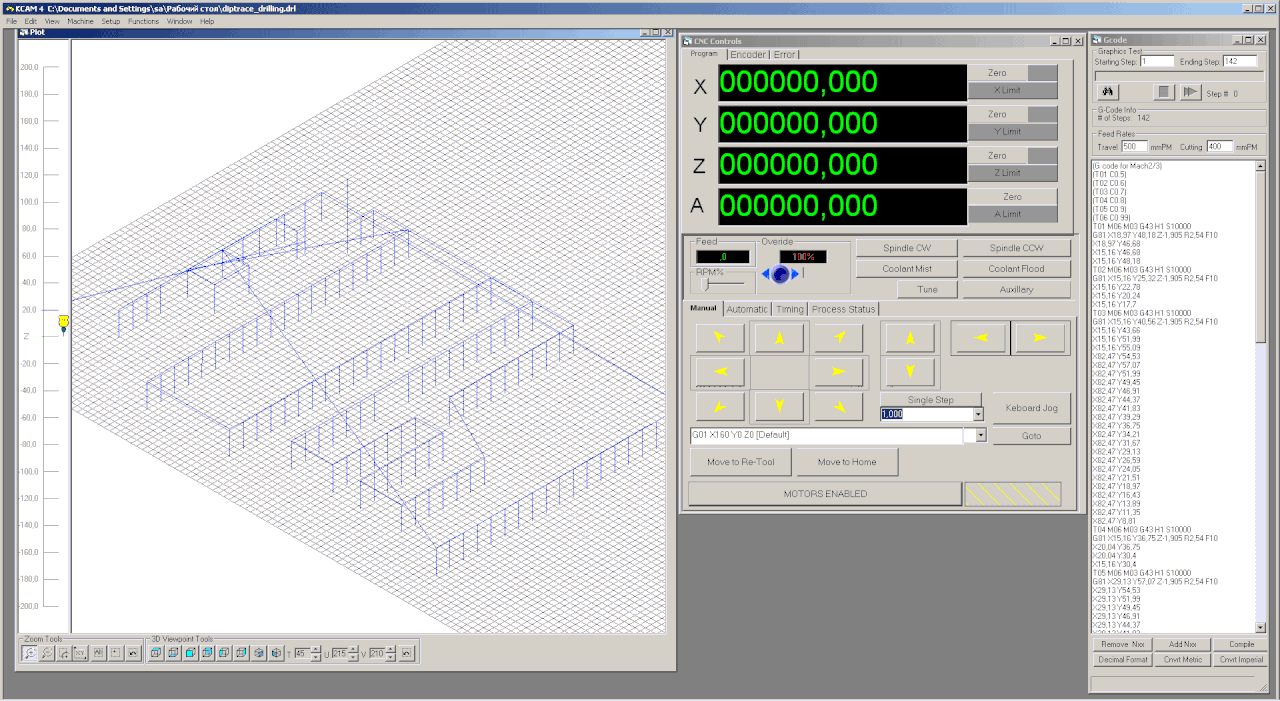Image resolution: width=1280 pixels, height=701 pixels.
Task: Click the binoculars search button in Gcode
Action: click(1109, 92)
